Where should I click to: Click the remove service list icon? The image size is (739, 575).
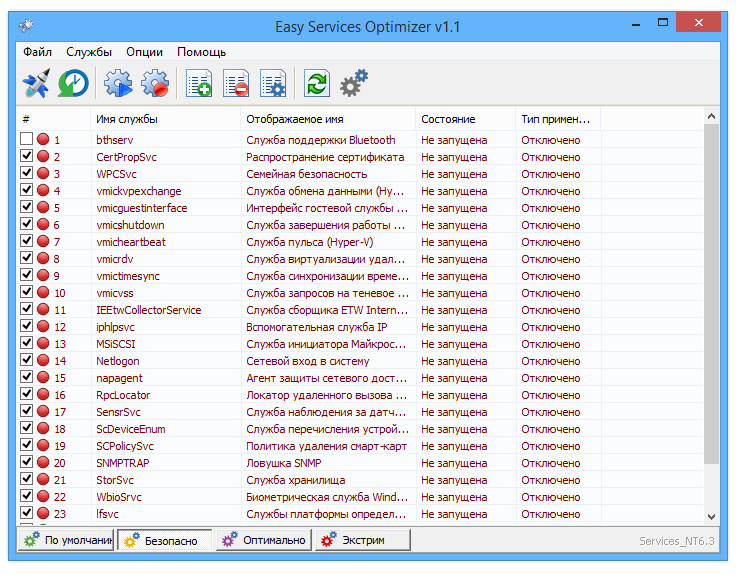(236, 83)
